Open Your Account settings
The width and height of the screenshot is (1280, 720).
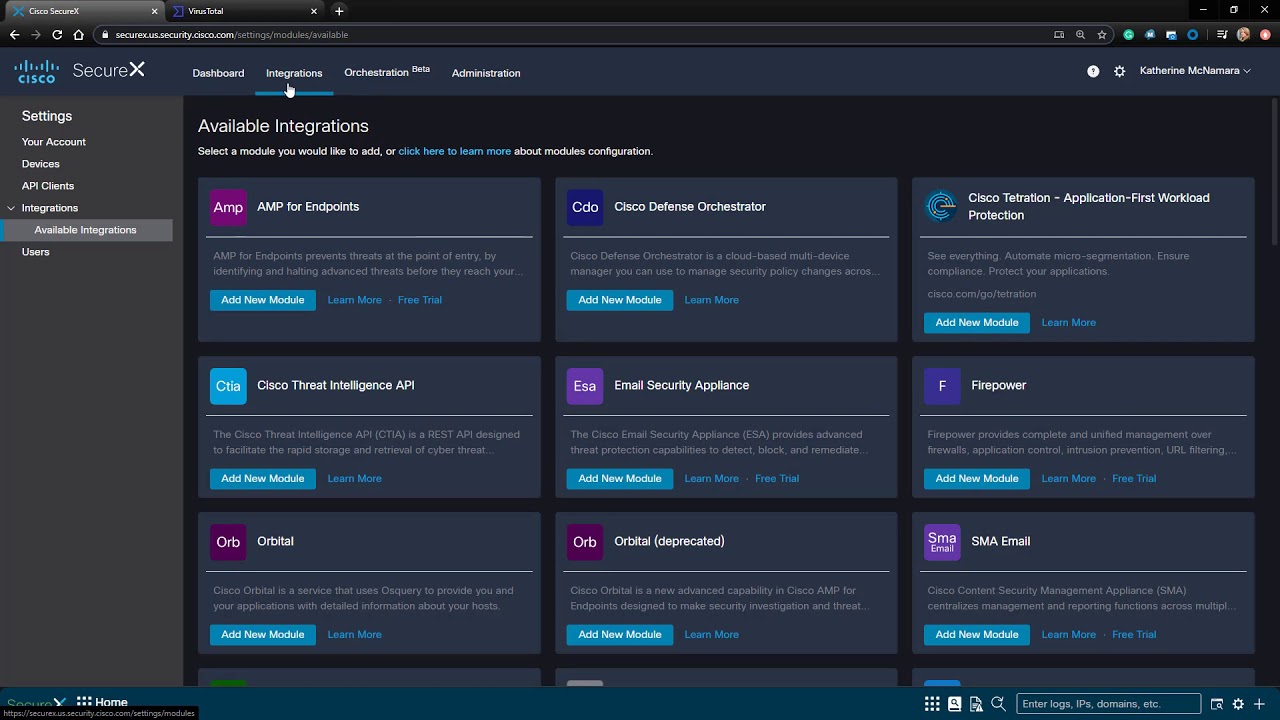(x=54, y=142)
